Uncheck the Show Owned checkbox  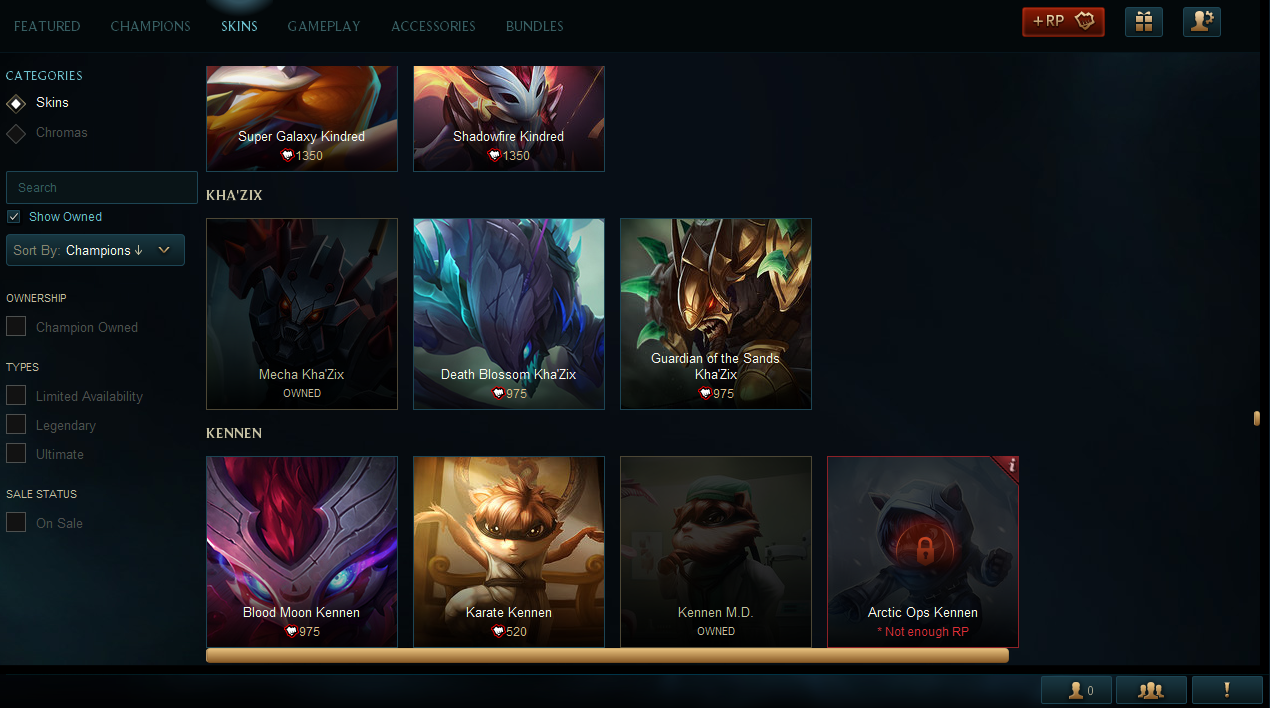[13, 217]
